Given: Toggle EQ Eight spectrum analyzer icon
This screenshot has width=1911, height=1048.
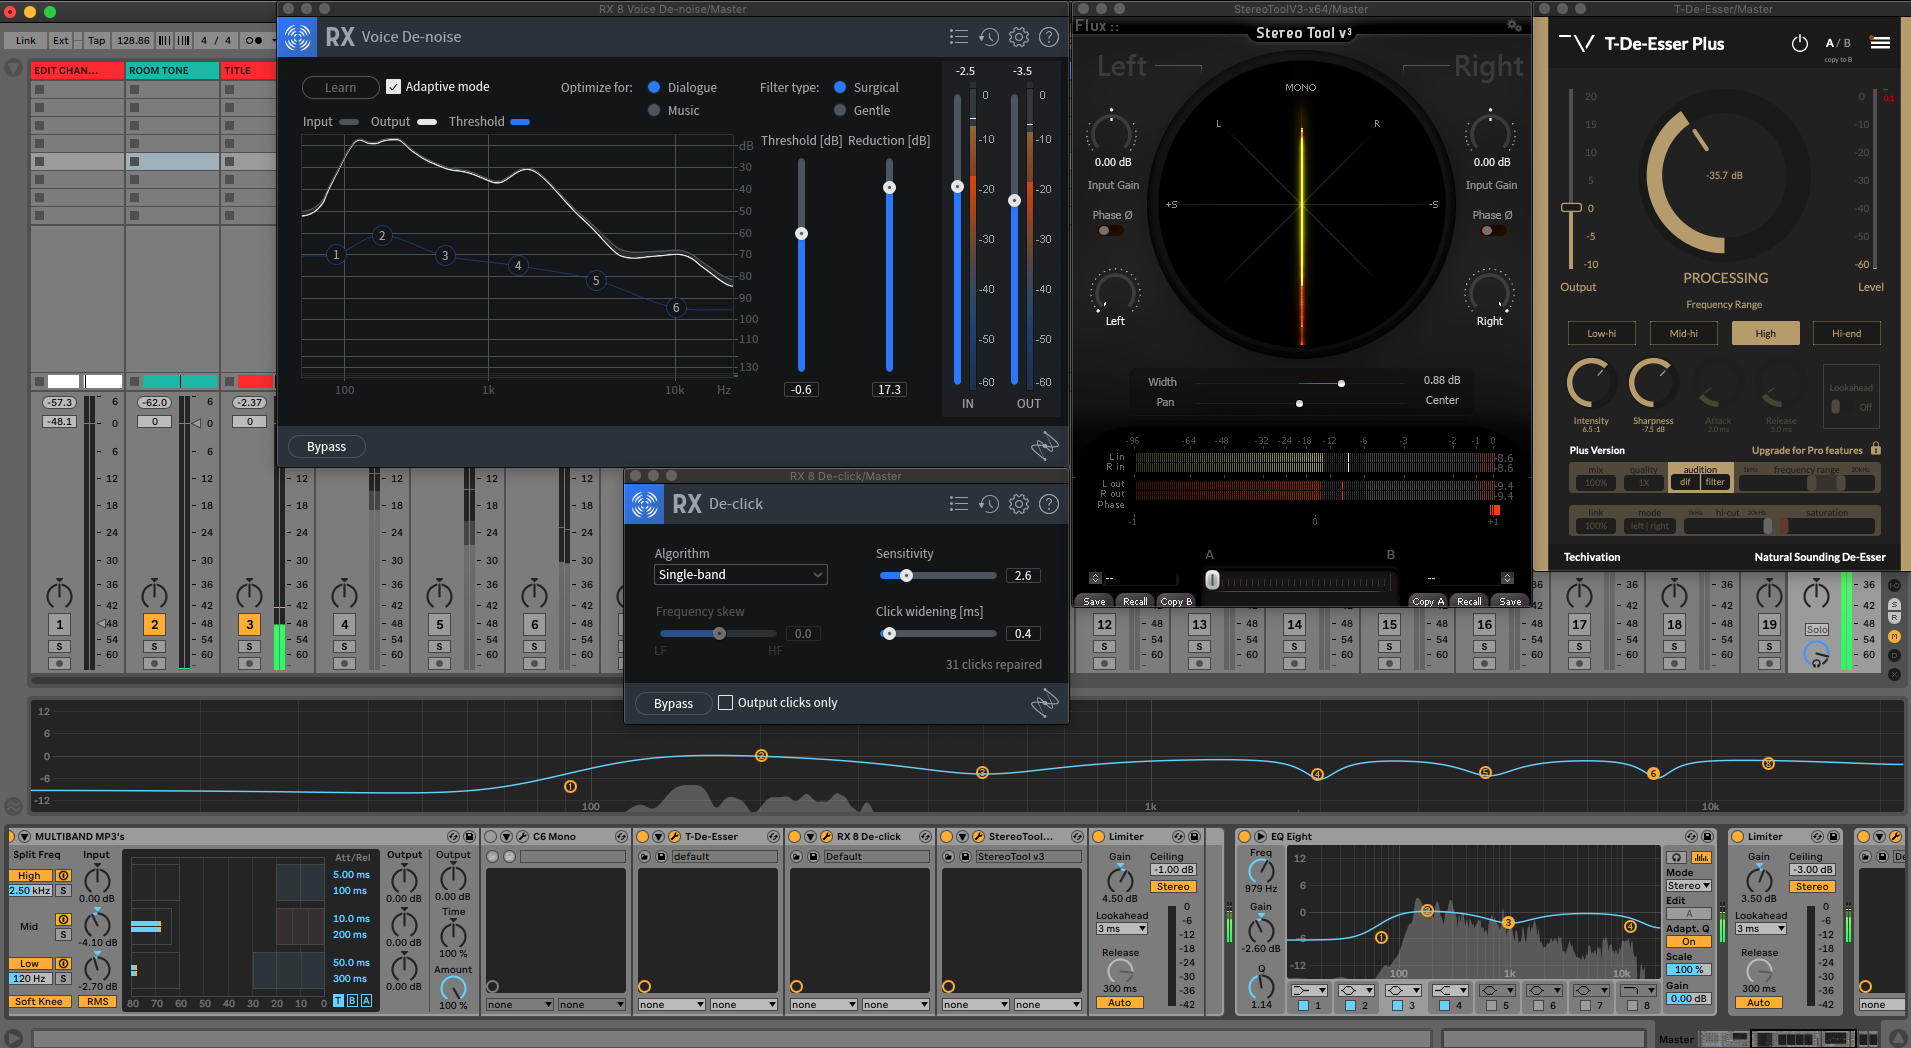Looking at the screenshot, I should (1701, 857).
